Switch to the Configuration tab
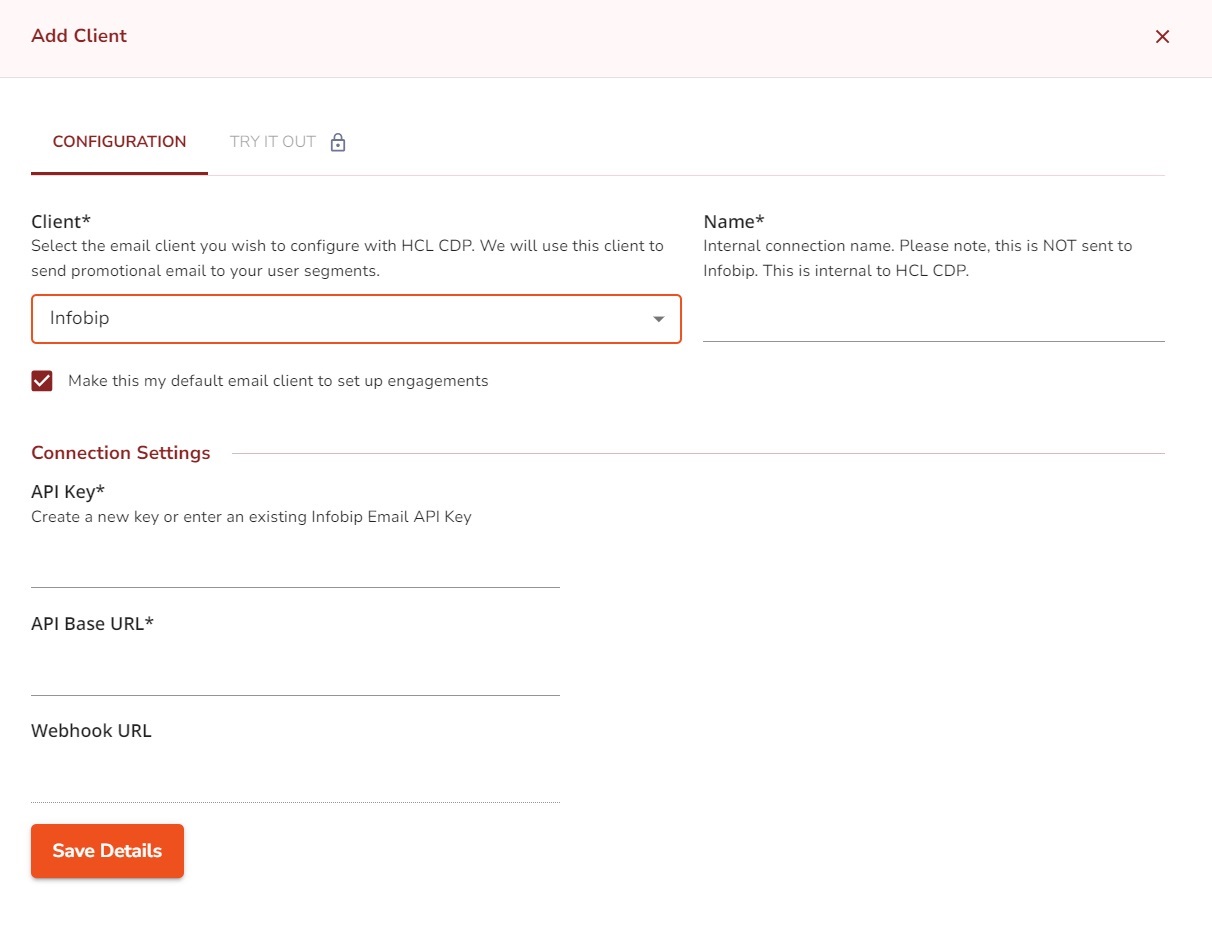1212x941 pixels. click(x=119, y=142)
